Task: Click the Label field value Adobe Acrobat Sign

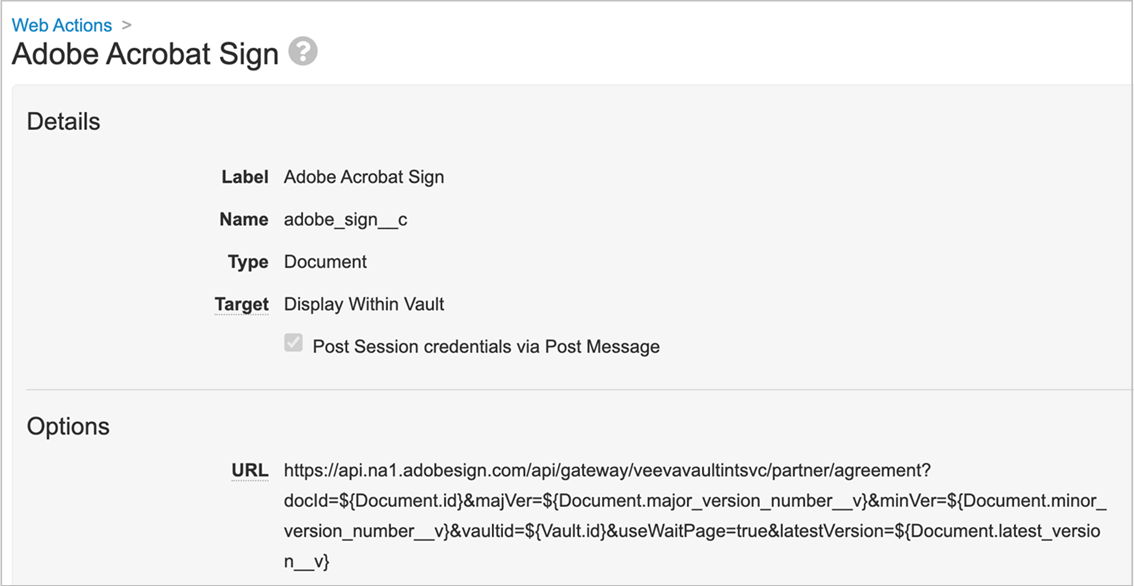Action: tap(363, 176)
